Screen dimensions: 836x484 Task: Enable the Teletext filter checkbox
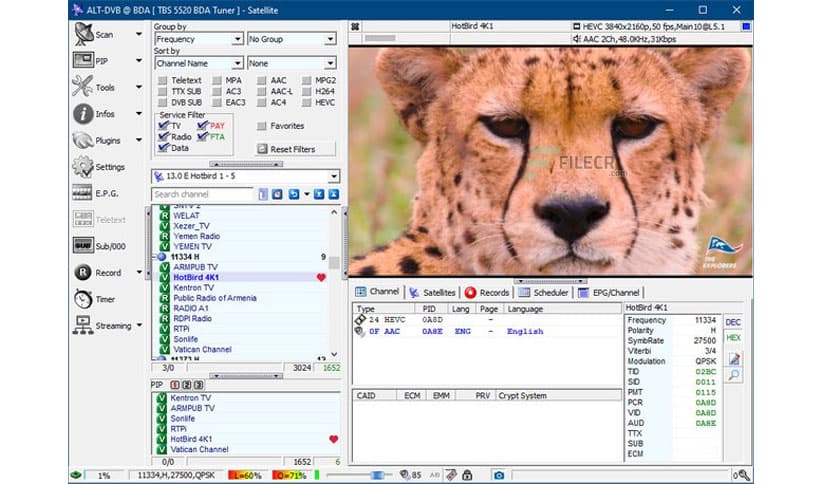pyautogui.click(x=163, y=80)
